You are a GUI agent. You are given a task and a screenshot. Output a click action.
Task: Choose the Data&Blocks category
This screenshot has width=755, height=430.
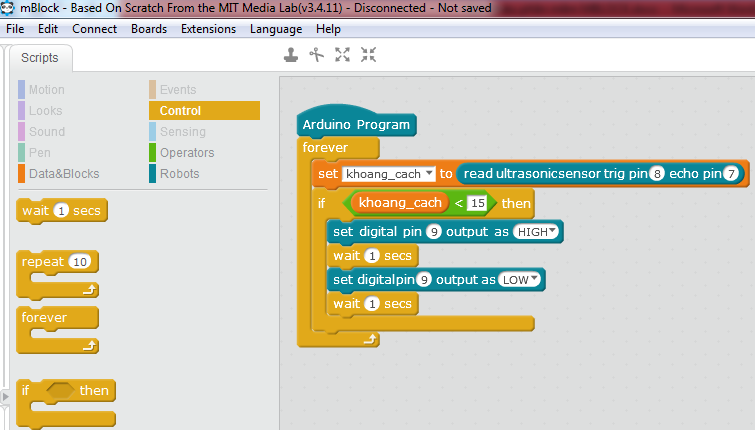tap(63, 174)
